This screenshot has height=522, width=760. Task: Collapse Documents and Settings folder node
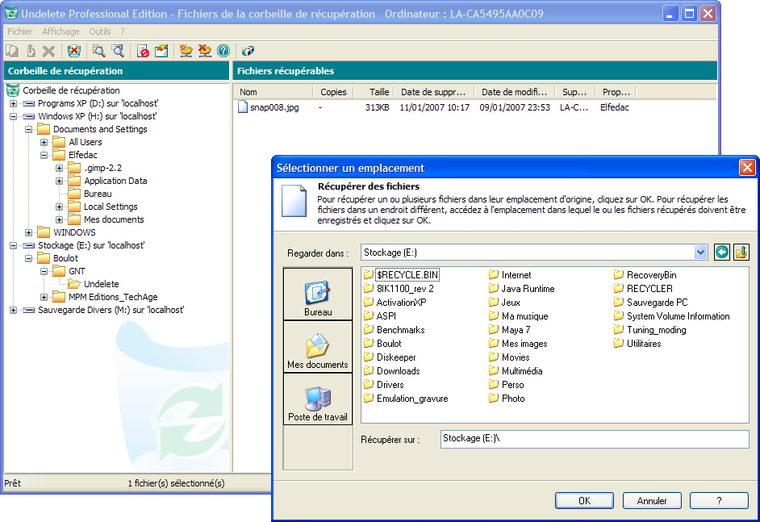(29, 129)
